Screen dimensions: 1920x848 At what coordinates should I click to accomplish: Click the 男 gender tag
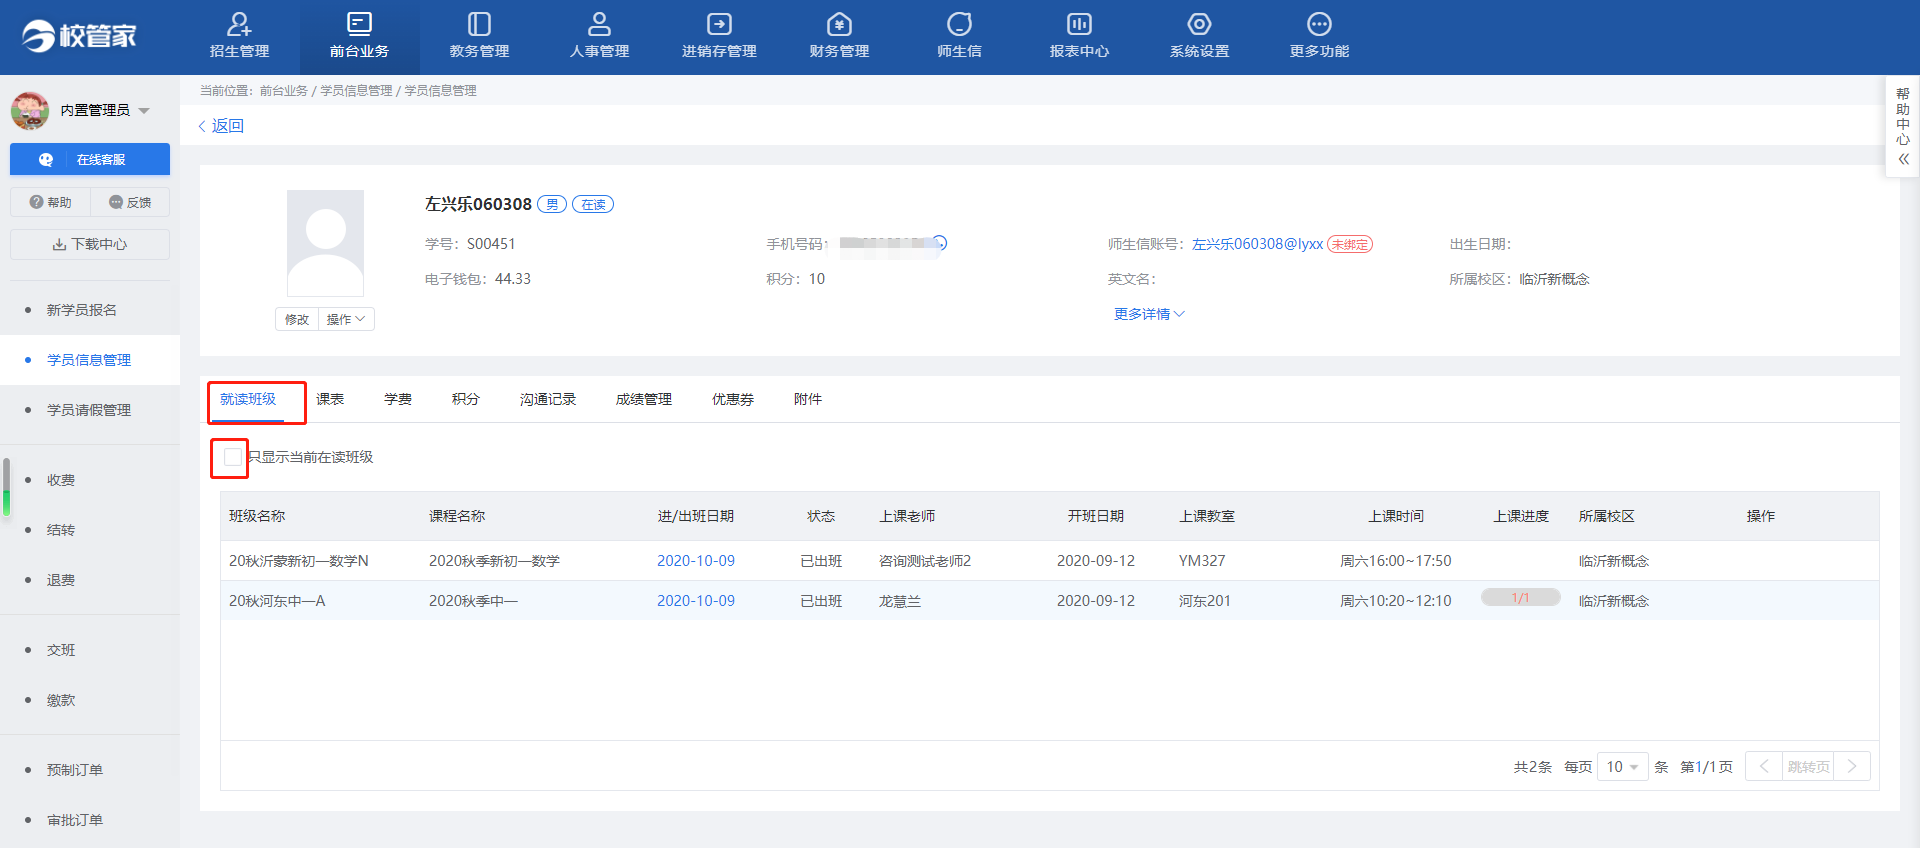pyautogui.click(x=552, y=204)
